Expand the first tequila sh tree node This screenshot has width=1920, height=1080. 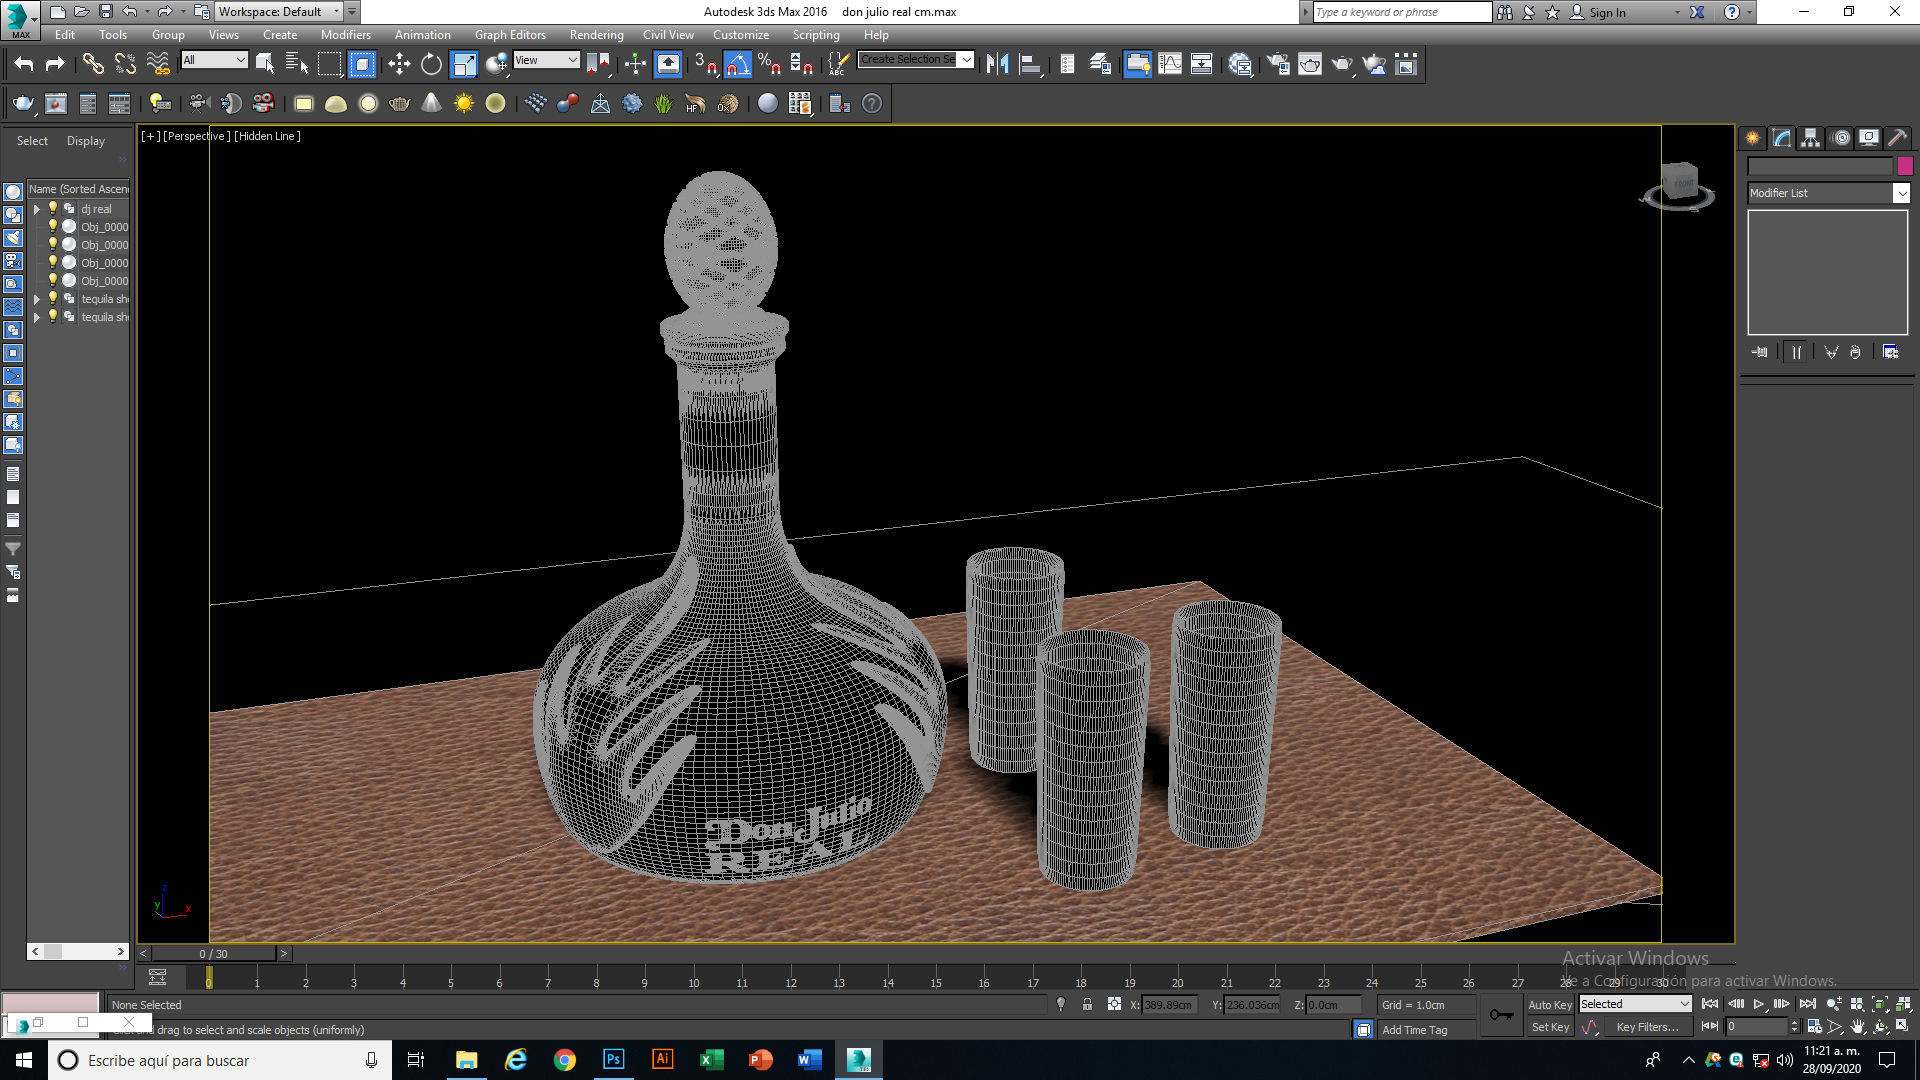pos(37,299)
